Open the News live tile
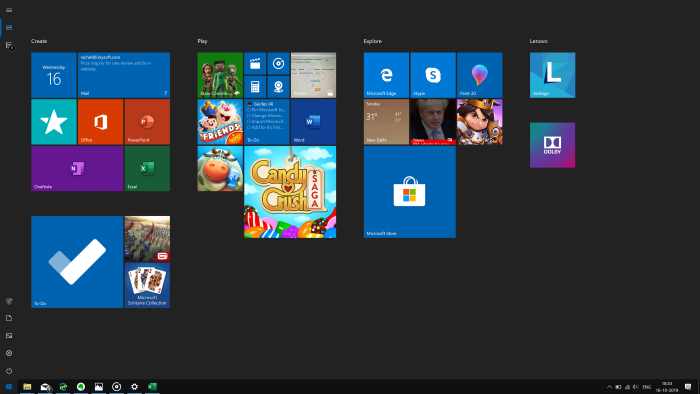 pyautogui.click(x=433, y=122)
